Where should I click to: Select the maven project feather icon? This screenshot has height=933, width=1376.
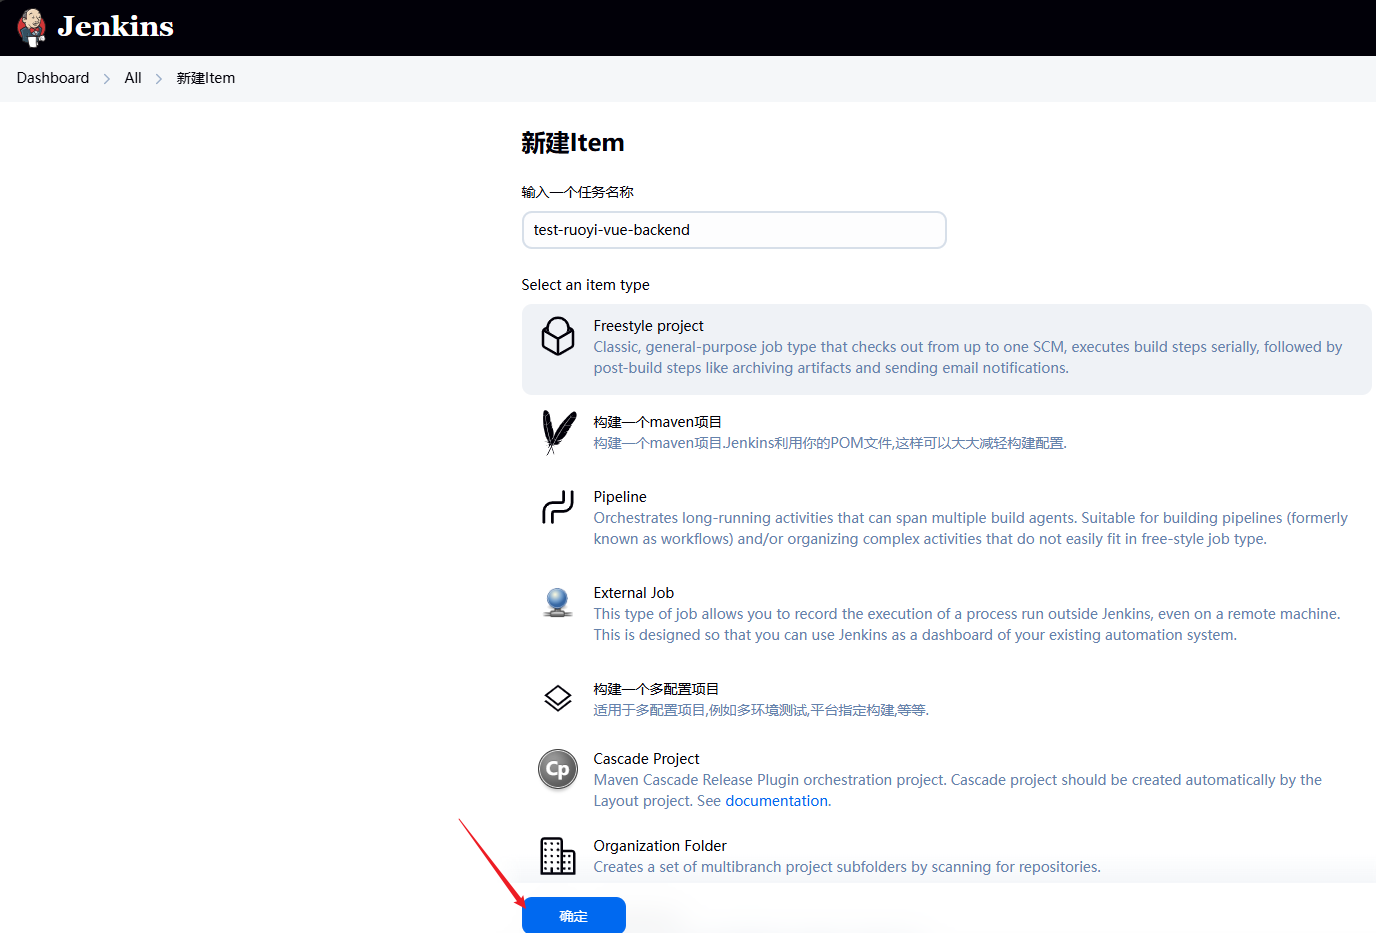click(559, 432)
